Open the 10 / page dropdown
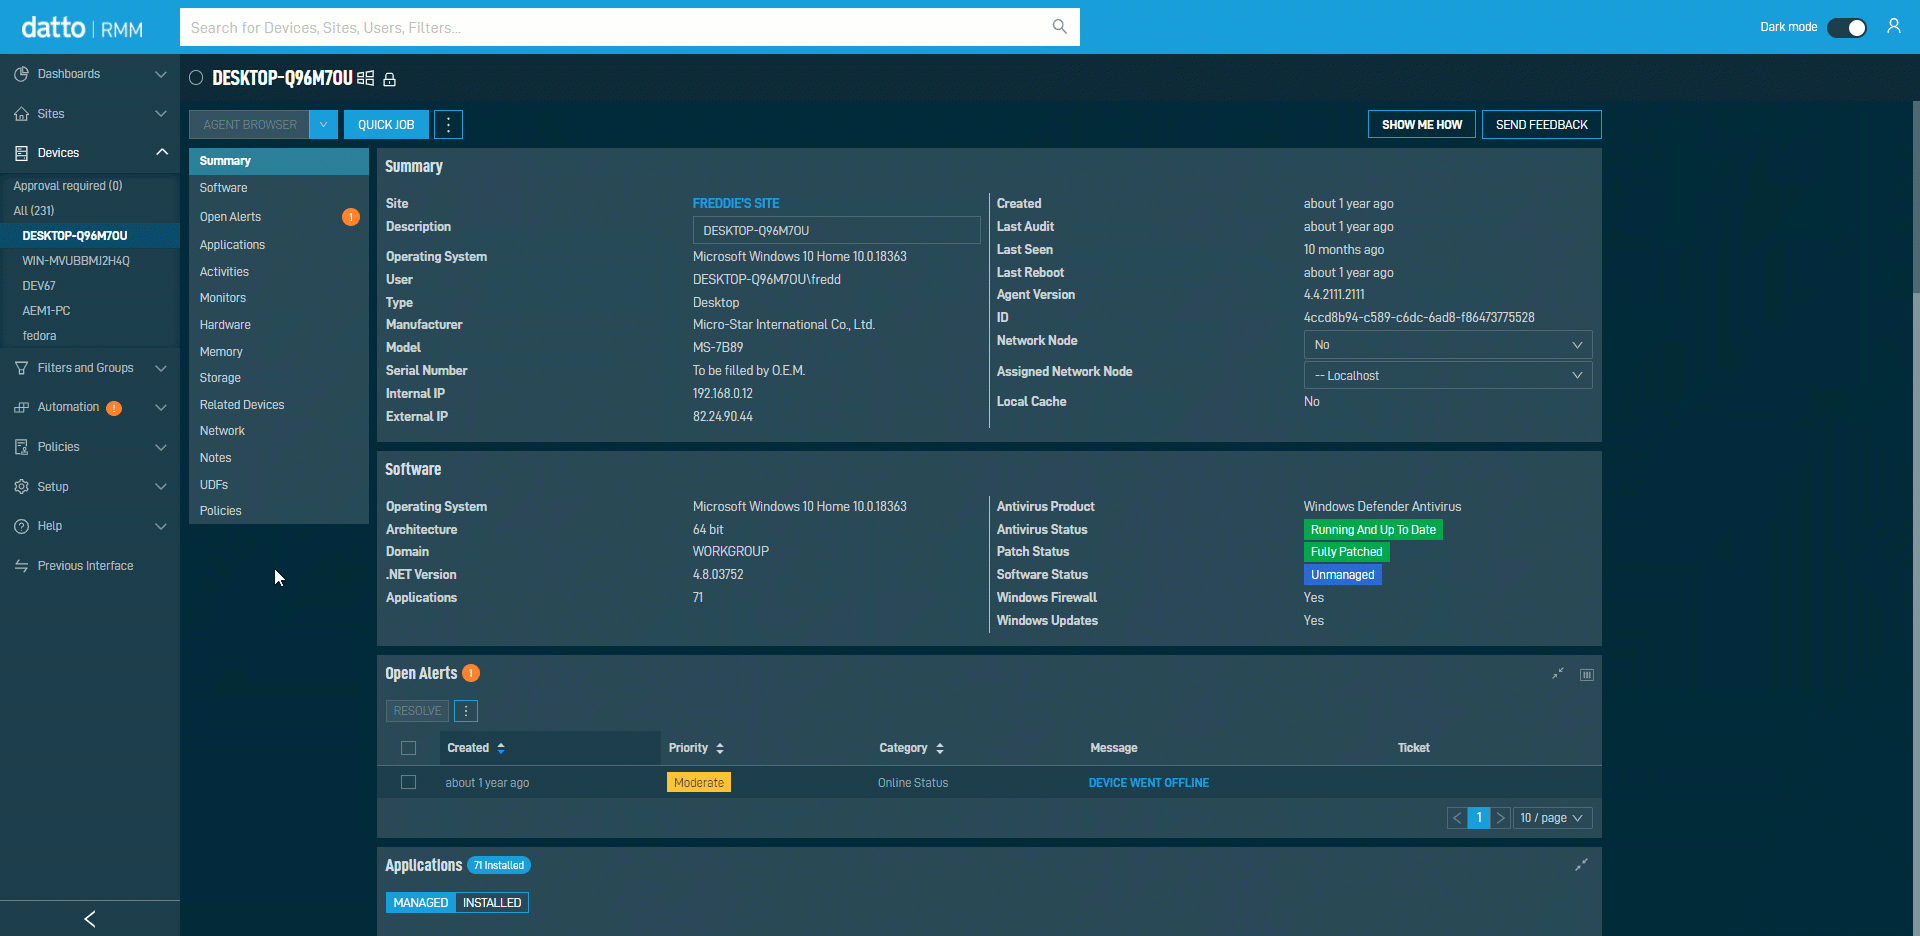1920x936 pixels. [x=1552, y=818]
